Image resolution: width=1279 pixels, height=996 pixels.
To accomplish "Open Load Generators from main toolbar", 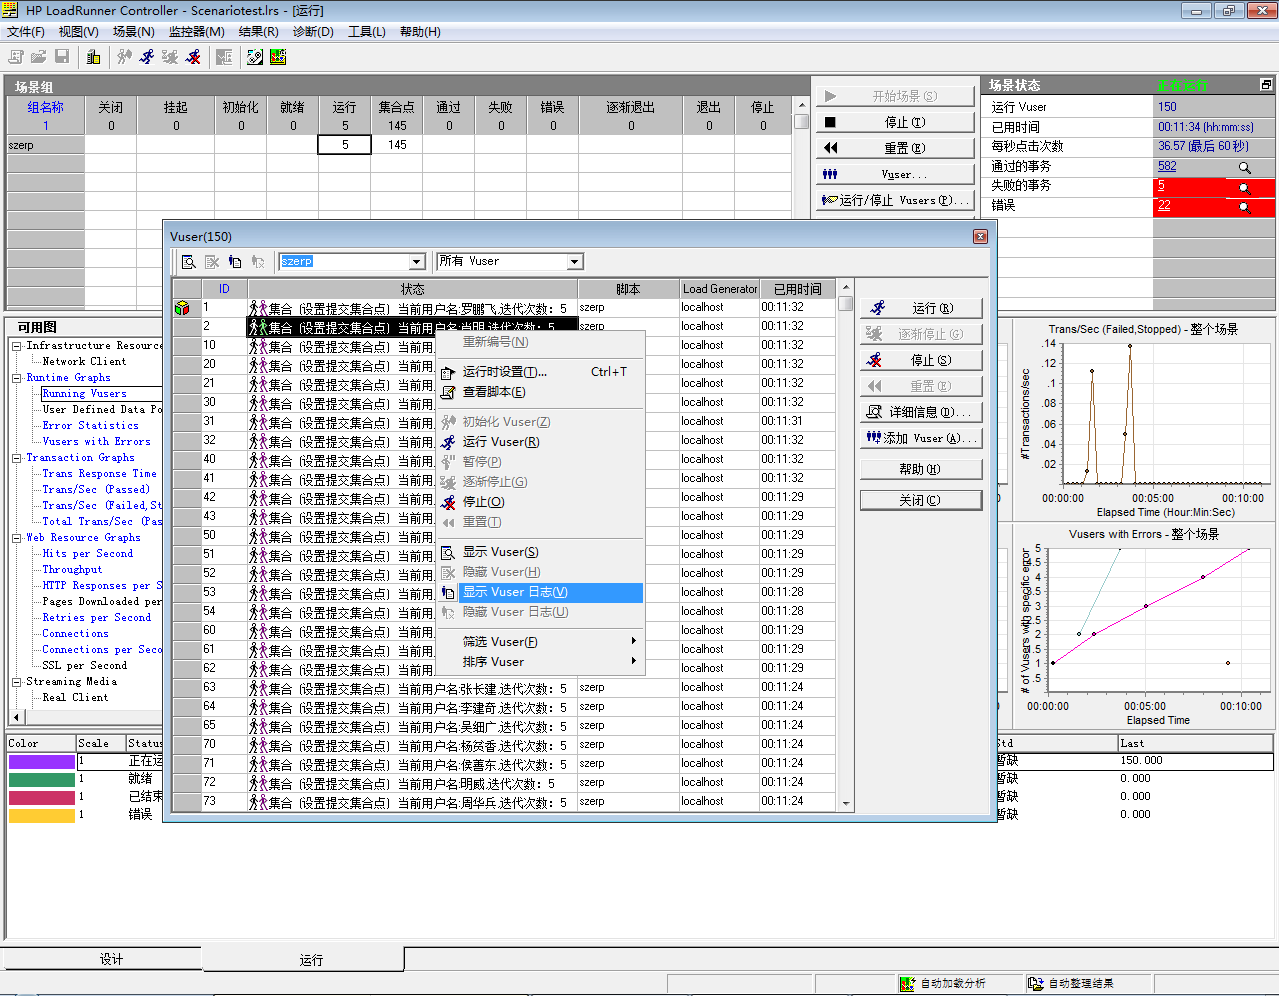I will tap(94, 57).
